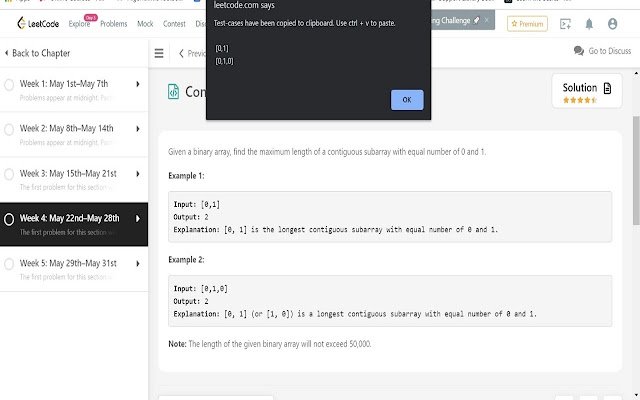
Task: Open the Explore menu item
Action: 79,24
